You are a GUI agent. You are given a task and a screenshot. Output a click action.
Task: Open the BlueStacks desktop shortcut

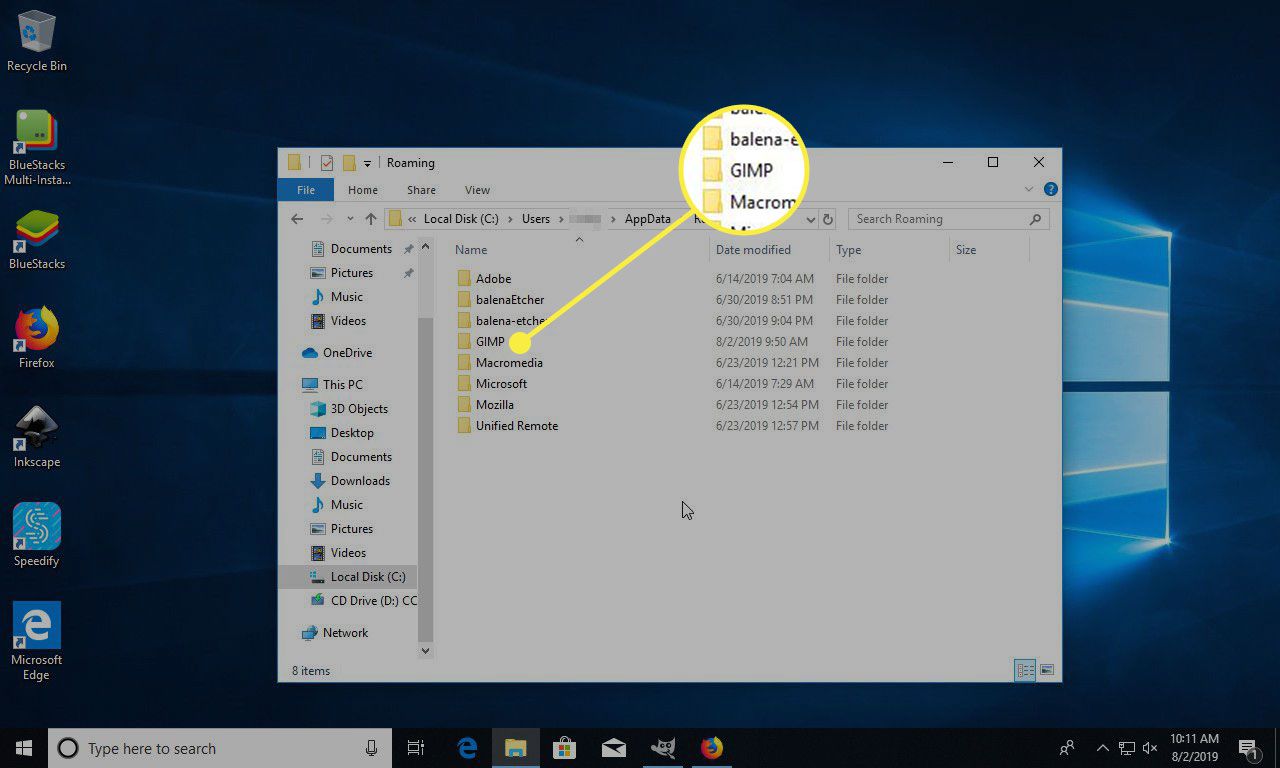click(x=37, y=240)
